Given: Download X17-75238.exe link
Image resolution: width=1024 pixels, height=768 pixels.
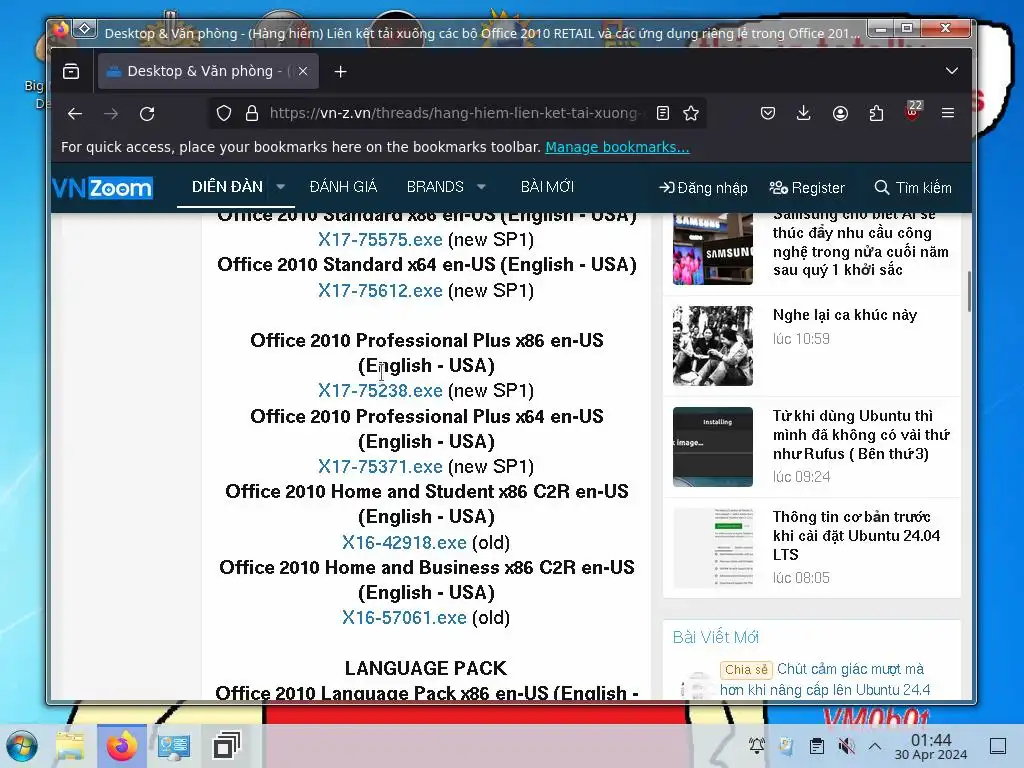Looking at the screenshot, I should pos(380,391).
